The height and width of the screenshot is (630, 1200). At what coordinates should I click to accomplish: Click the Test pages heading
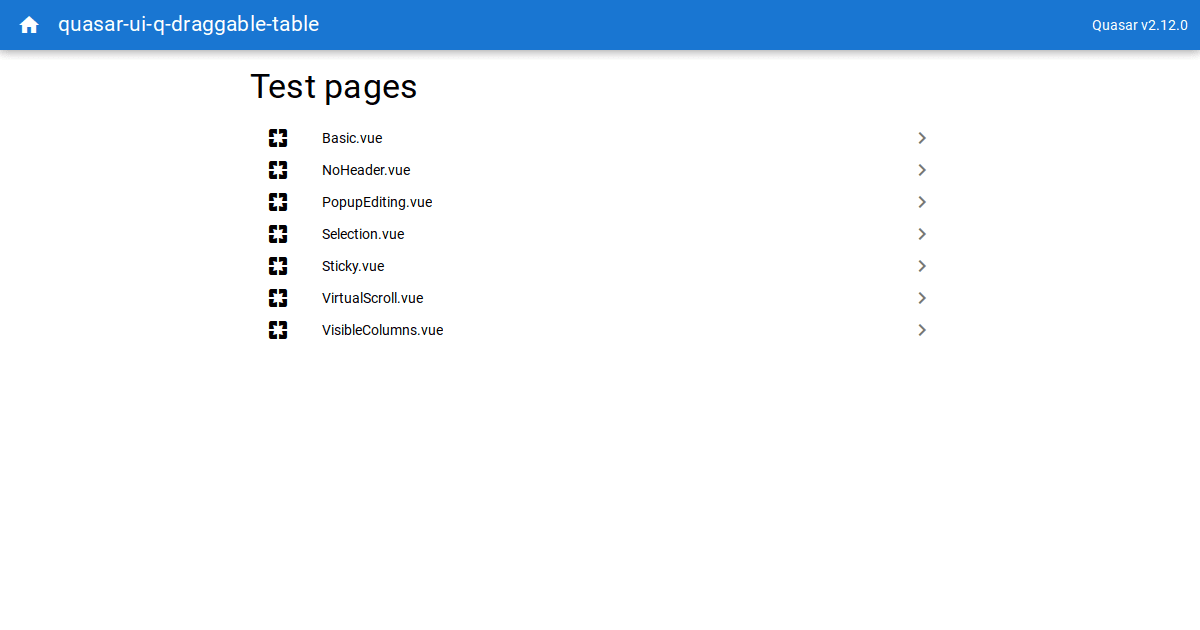(333, 87)
